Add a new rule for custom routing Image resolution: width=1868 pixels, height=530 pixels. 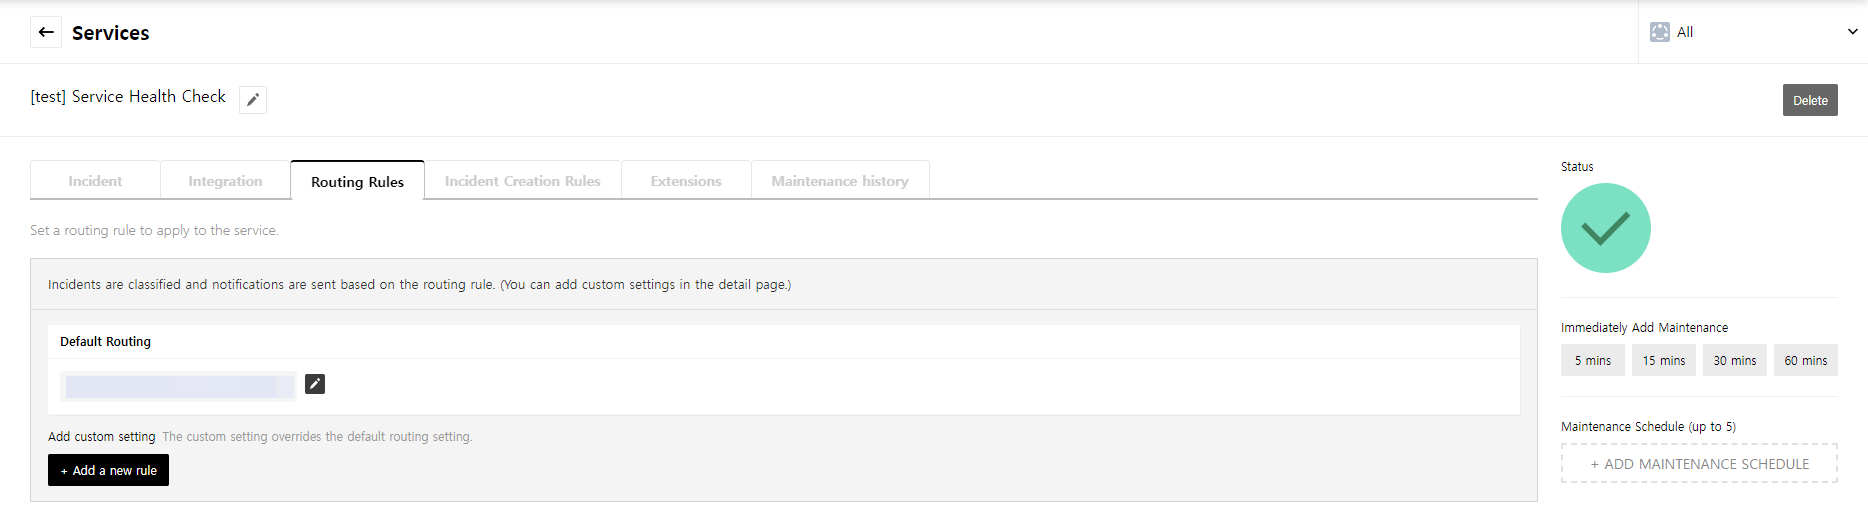tap(108, 470)
